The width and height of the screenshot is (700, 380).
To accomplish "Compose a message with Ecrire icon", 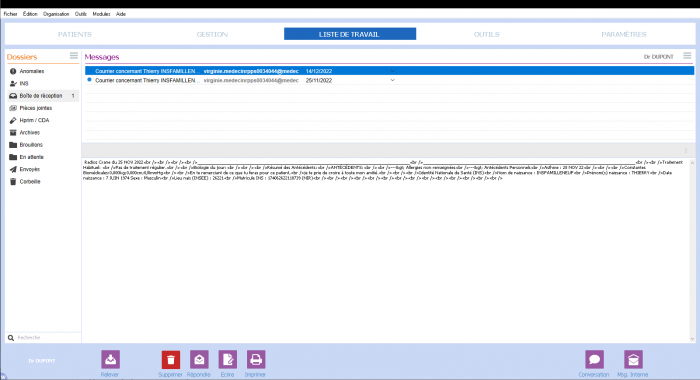I will point(228,359).
